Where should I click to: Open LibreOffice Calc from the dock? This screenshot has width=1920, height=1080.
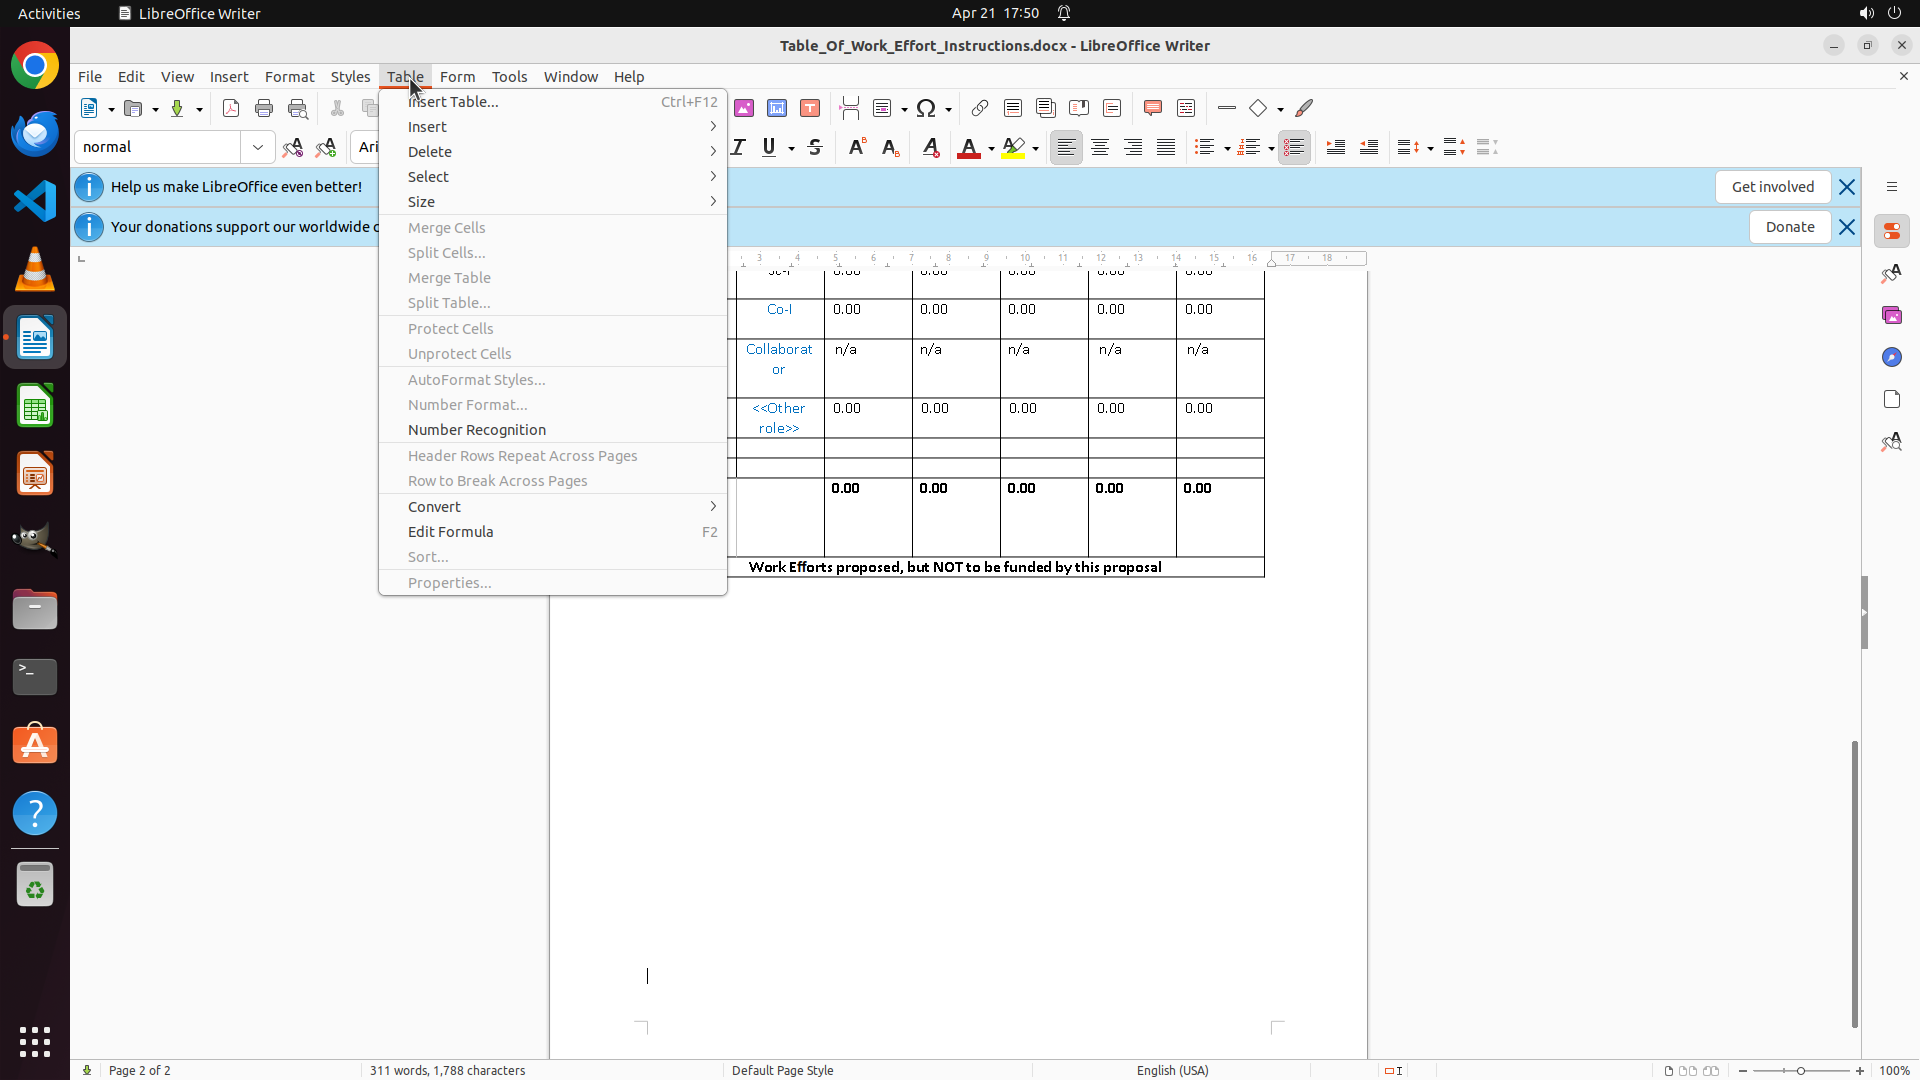coord(35,406)
